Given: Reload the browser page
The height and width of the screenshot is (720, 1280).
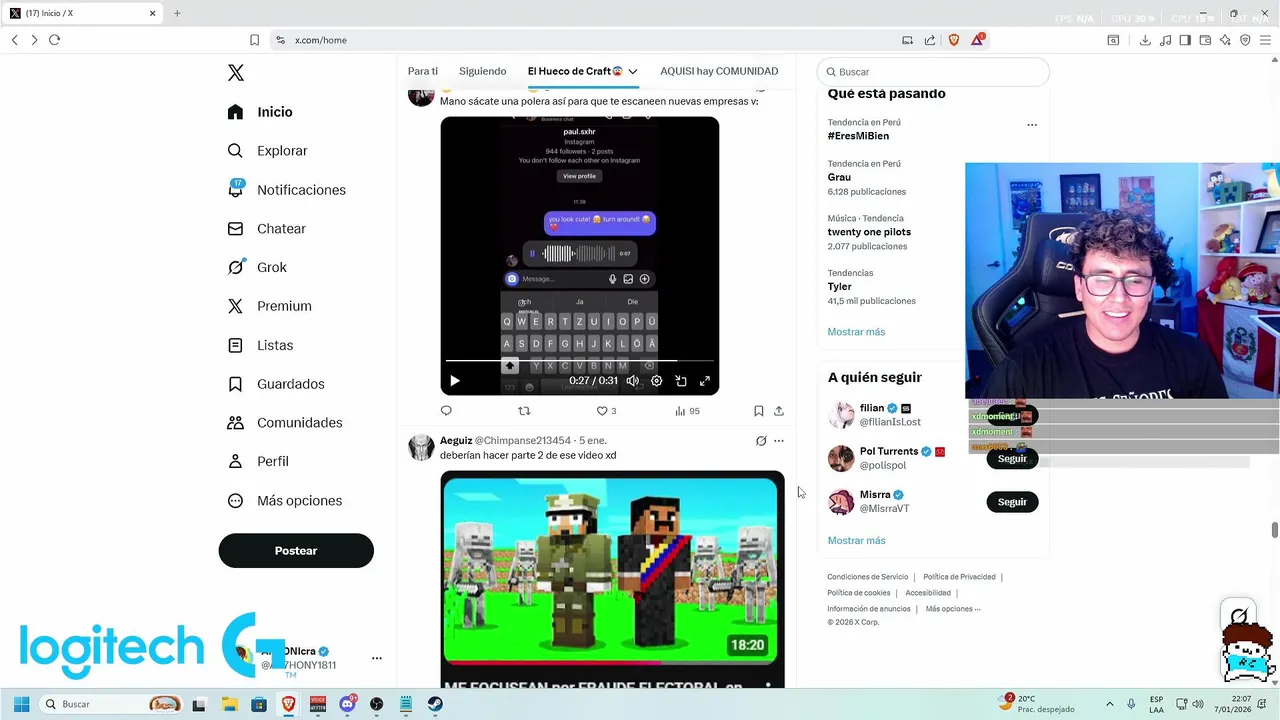Looking at the screenshot, I should coord(54,40).
